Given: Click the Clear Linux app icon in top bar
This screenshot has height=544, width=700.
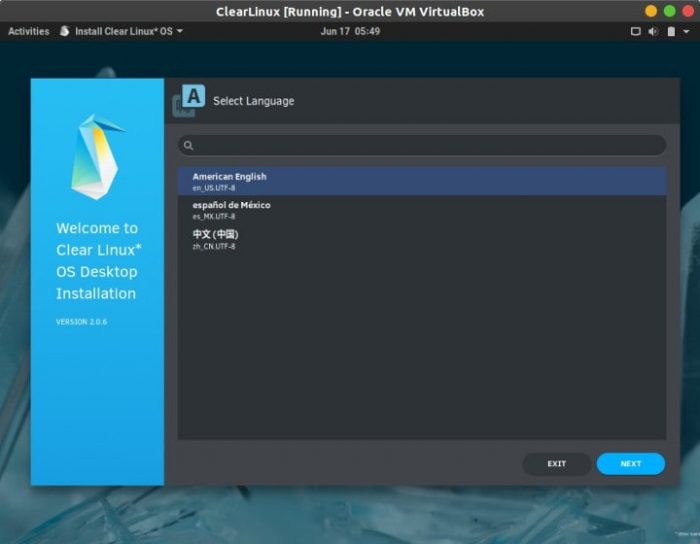Looking at the screenshot, I should pyautogui.click(x=65, y=31).
